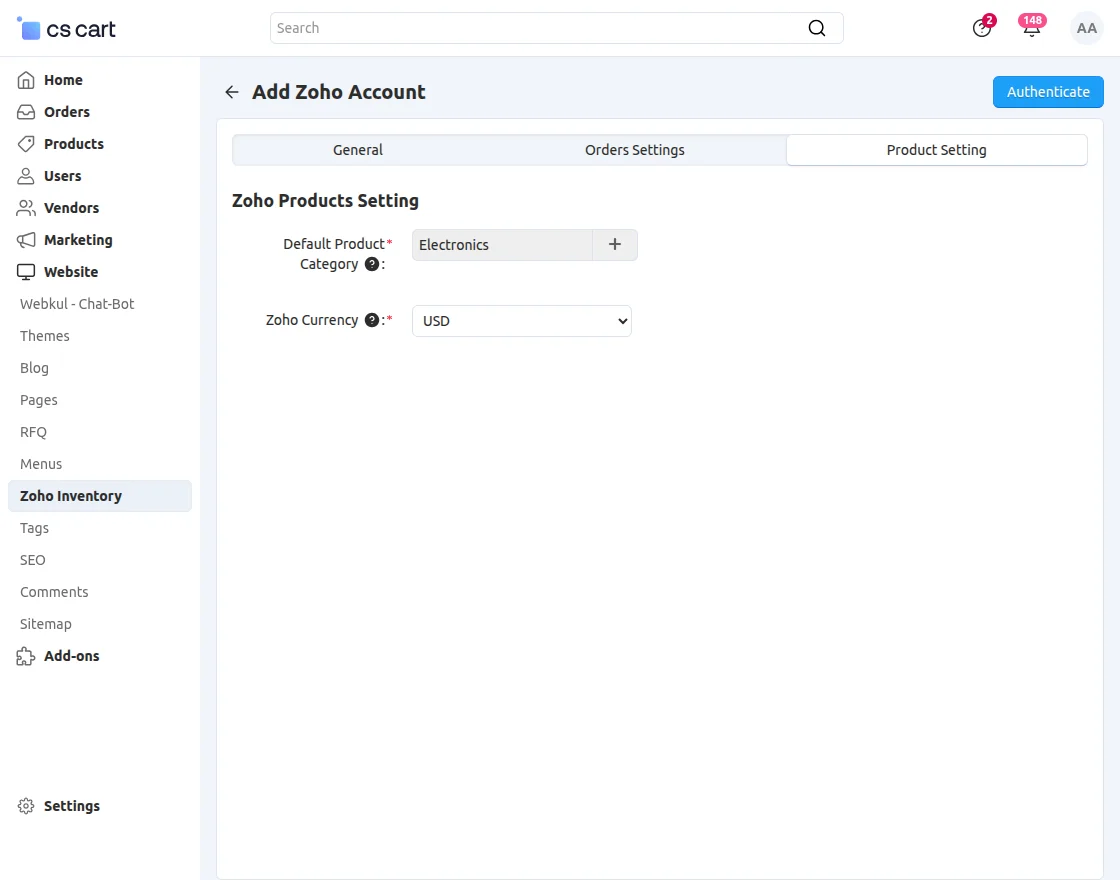Open Settings at bottom of sidebar
1120x880 pixels.
click(71, 806)
